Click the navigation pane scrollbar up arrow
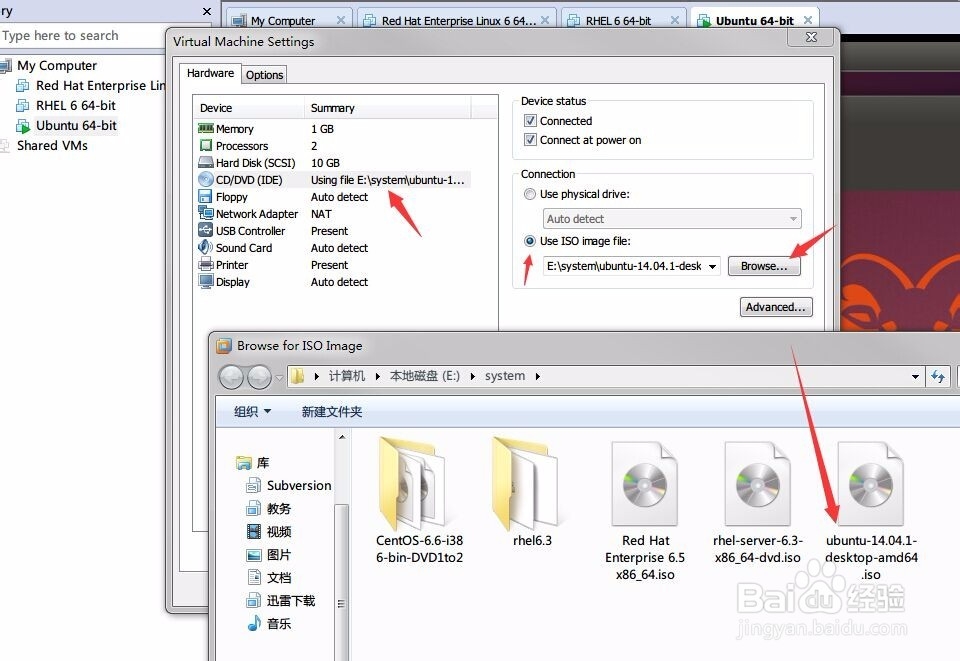 tap(342, 437)
